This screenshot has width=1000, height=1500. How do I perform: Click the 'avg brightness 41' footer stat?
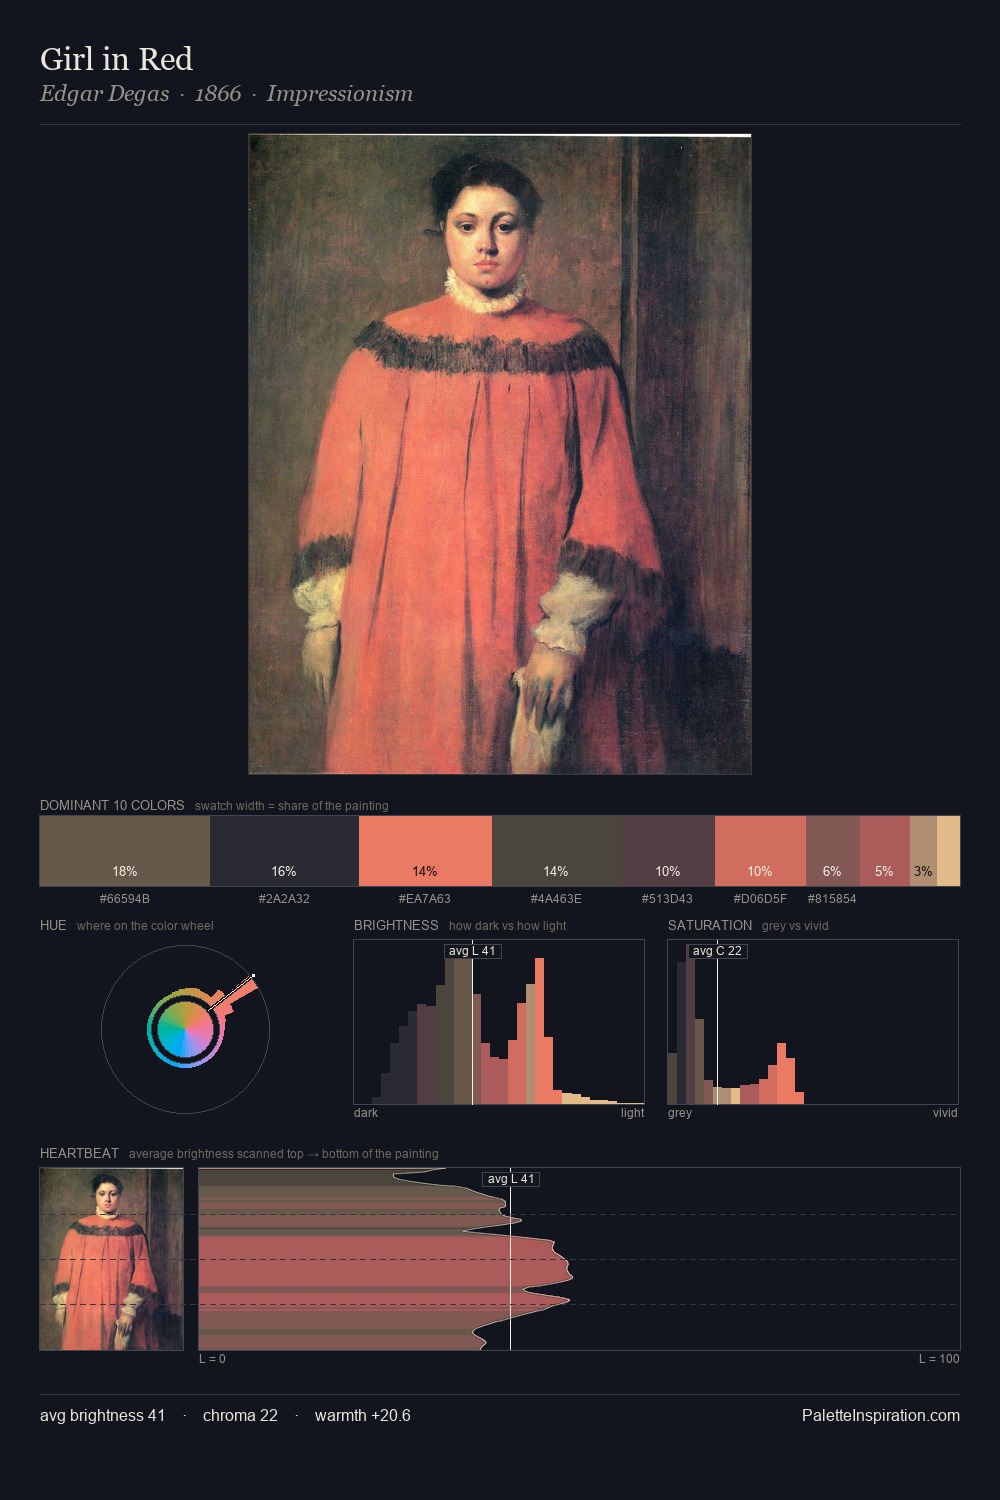103,1416
